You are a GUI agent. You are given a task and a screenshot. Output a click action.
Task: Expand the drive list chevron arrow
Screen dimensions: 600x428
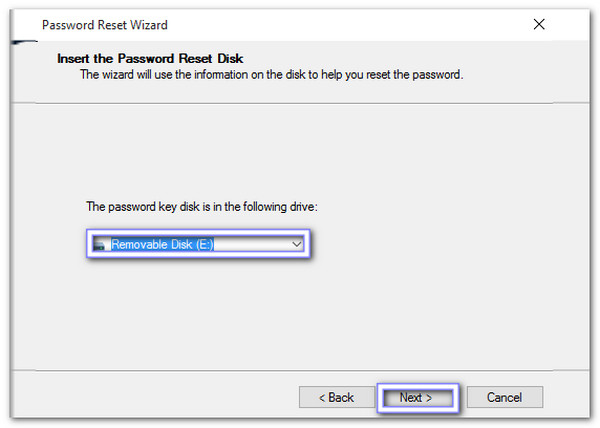pyautogui.click(x=296, y=243)
